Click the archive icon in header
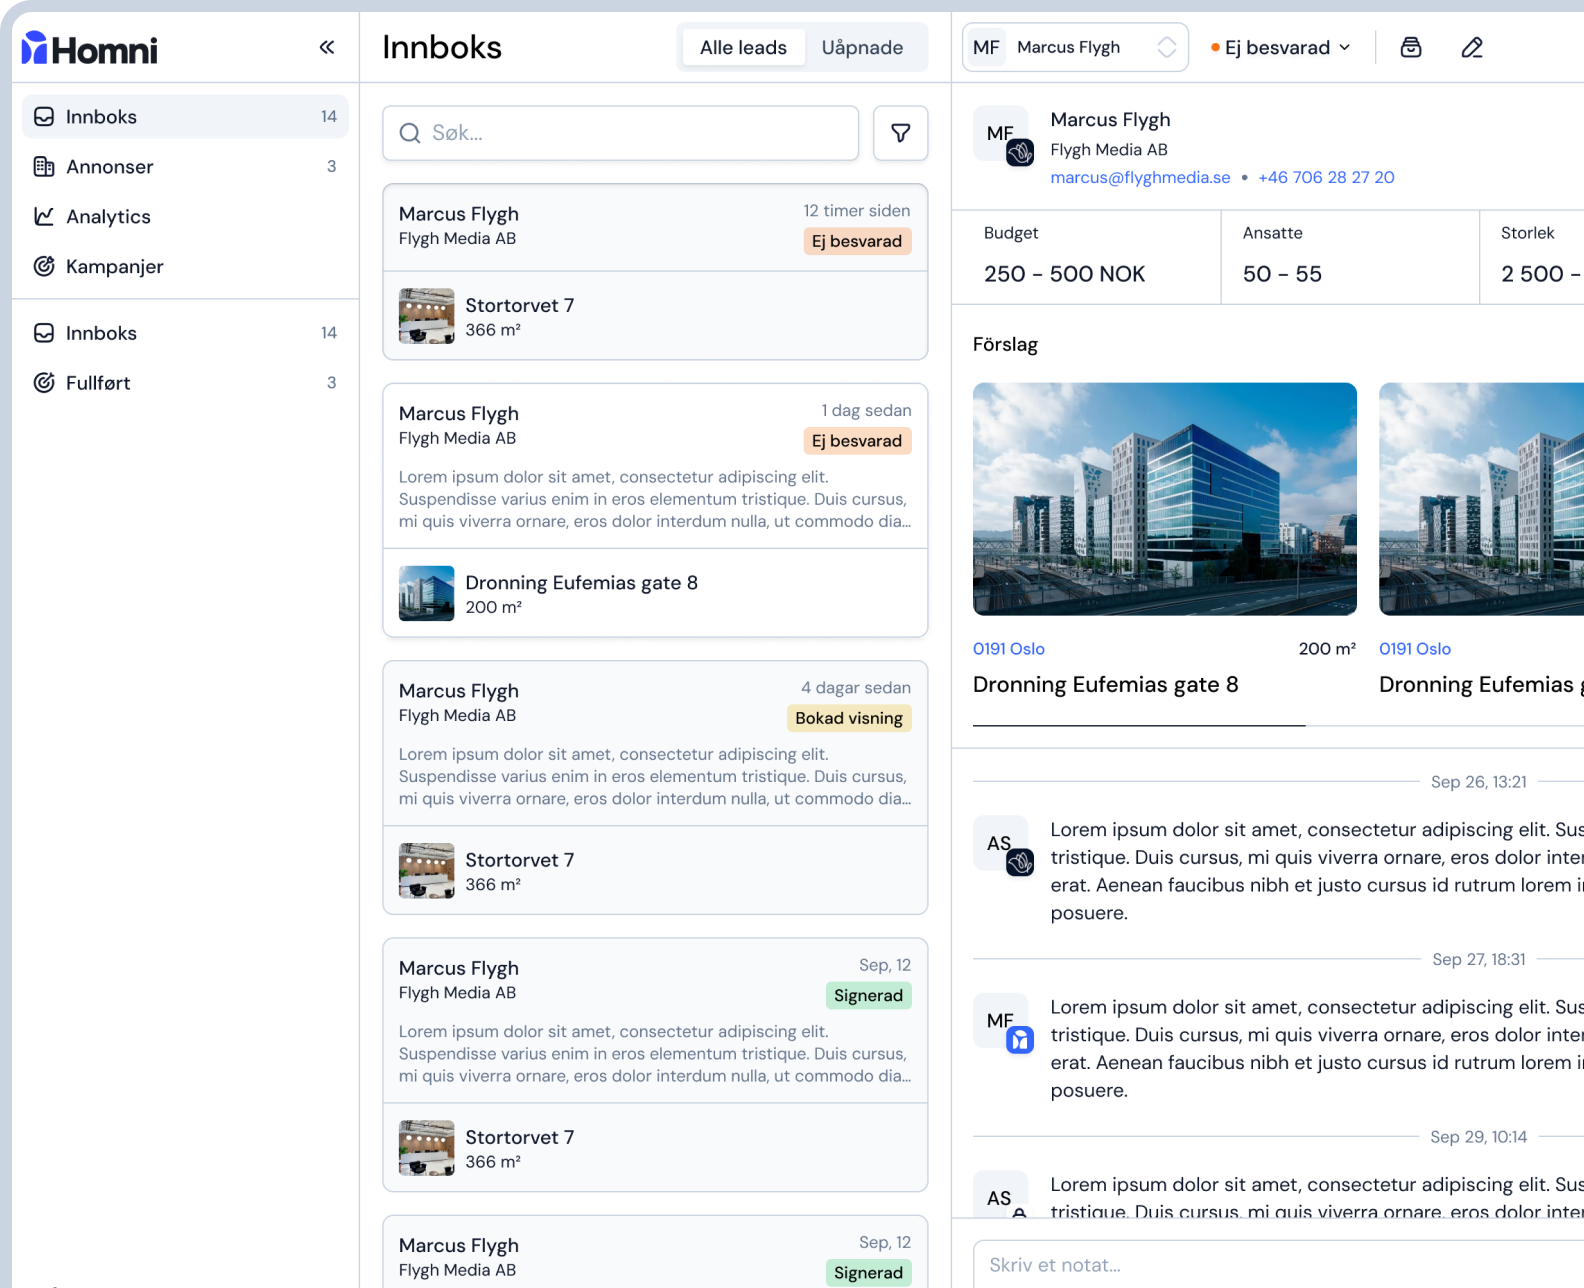 [1410, 47]
